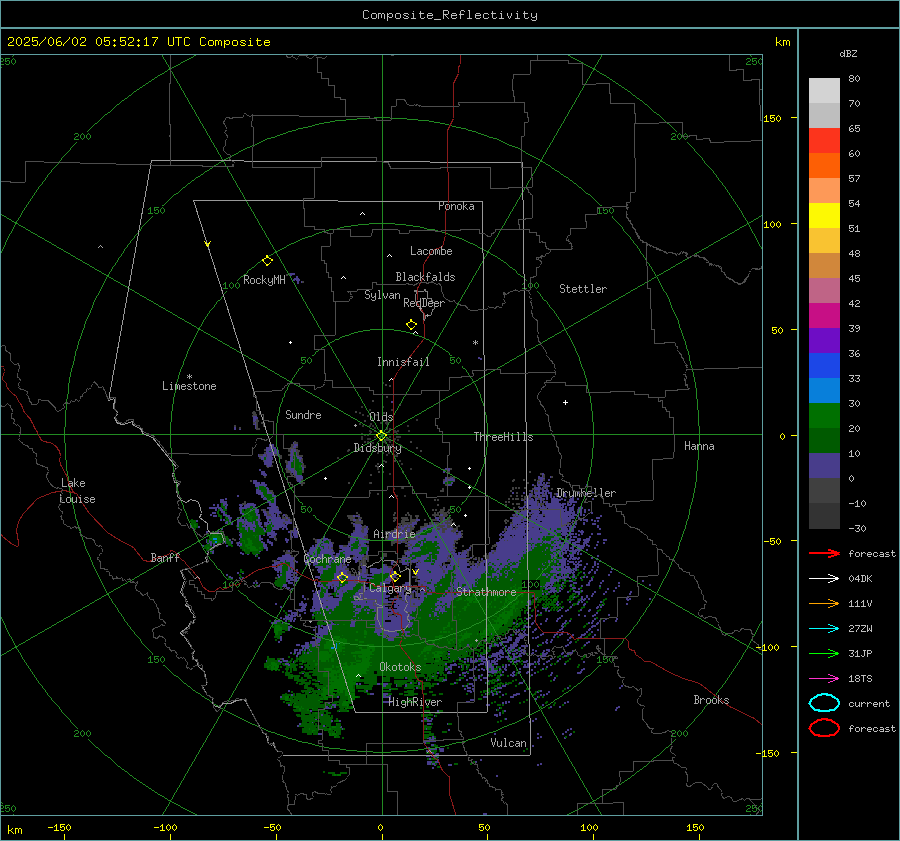
Task: Click the Ponoka label
Action: (456, 206)
